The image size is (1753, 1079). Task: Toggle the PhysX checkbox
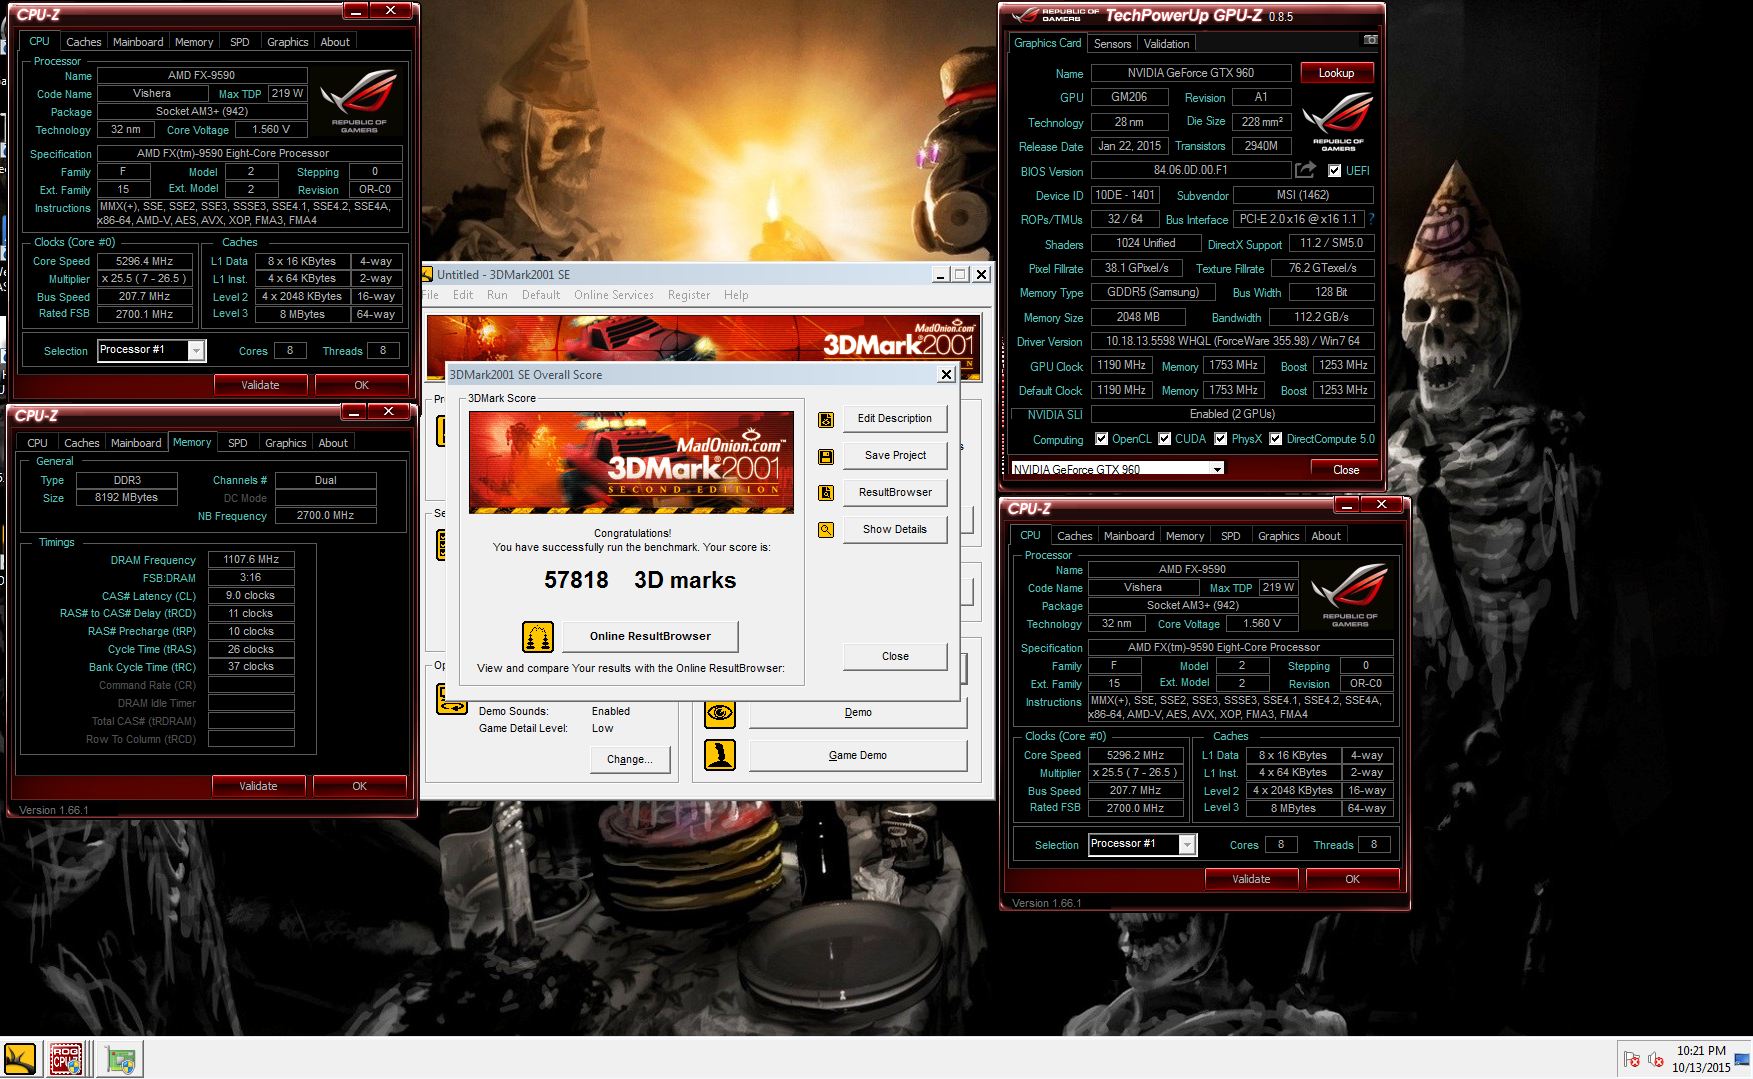(x=1220, y=439)
